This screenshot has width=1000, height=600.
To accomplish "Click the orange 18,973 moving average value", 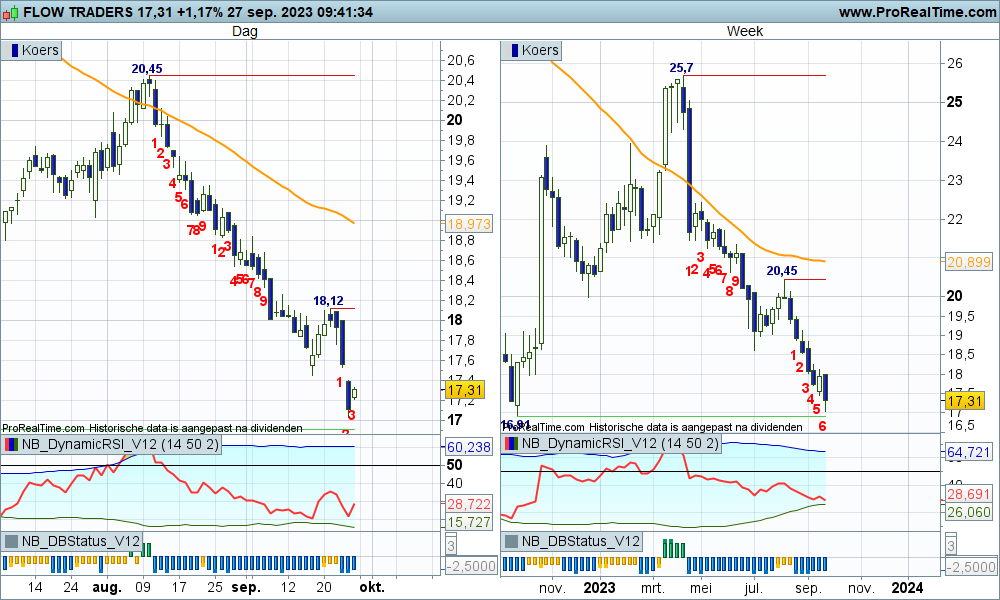I will (x=469, y=224).
